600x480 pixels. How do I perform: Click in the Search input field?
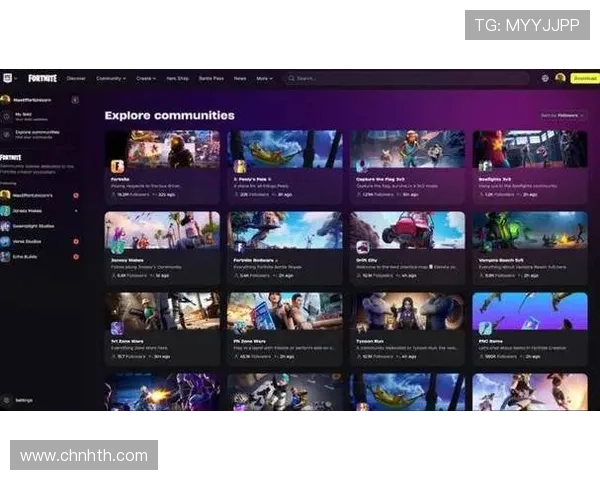click(x=400, y=78)
